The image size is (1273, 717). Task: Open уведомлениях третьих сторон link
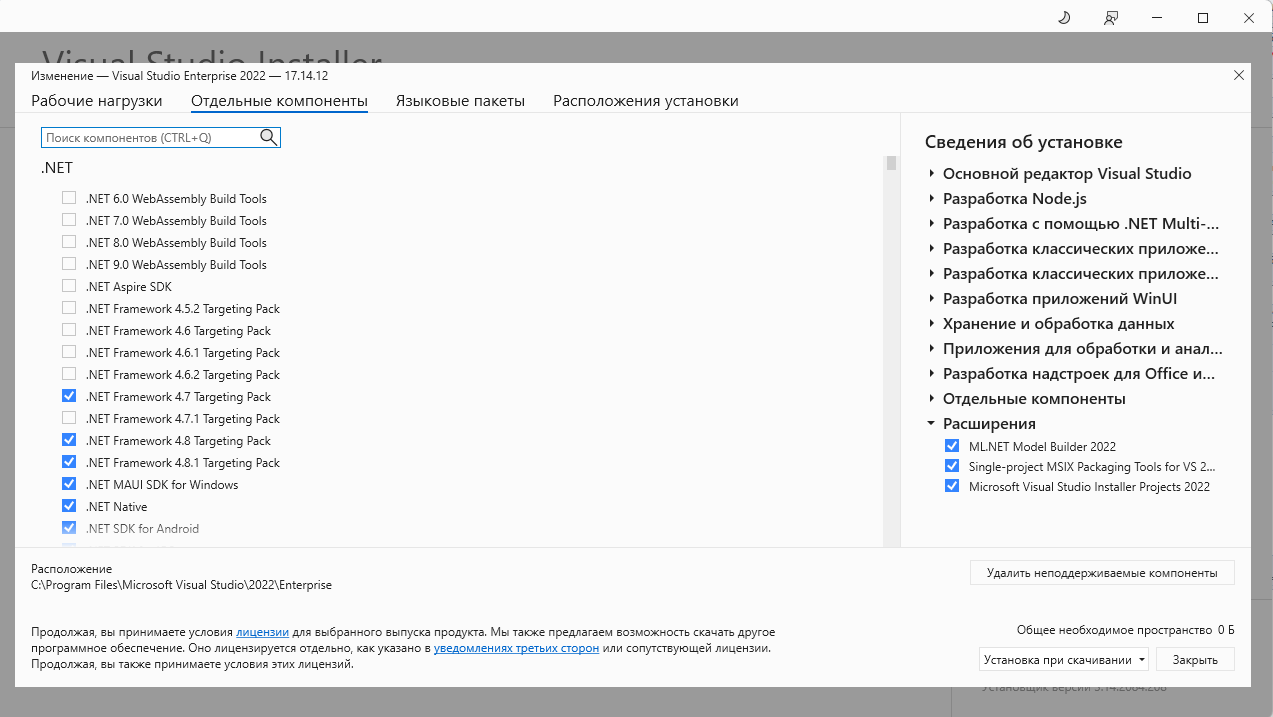click(516, 648)
